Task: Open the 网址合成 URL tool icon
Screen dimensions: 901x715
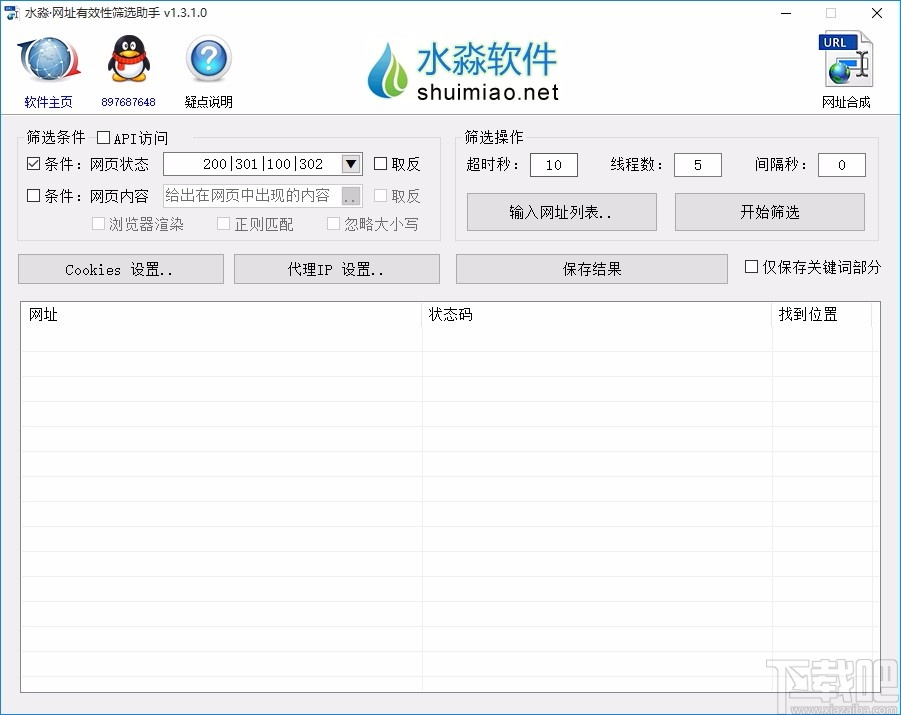Action: point(845,62)
